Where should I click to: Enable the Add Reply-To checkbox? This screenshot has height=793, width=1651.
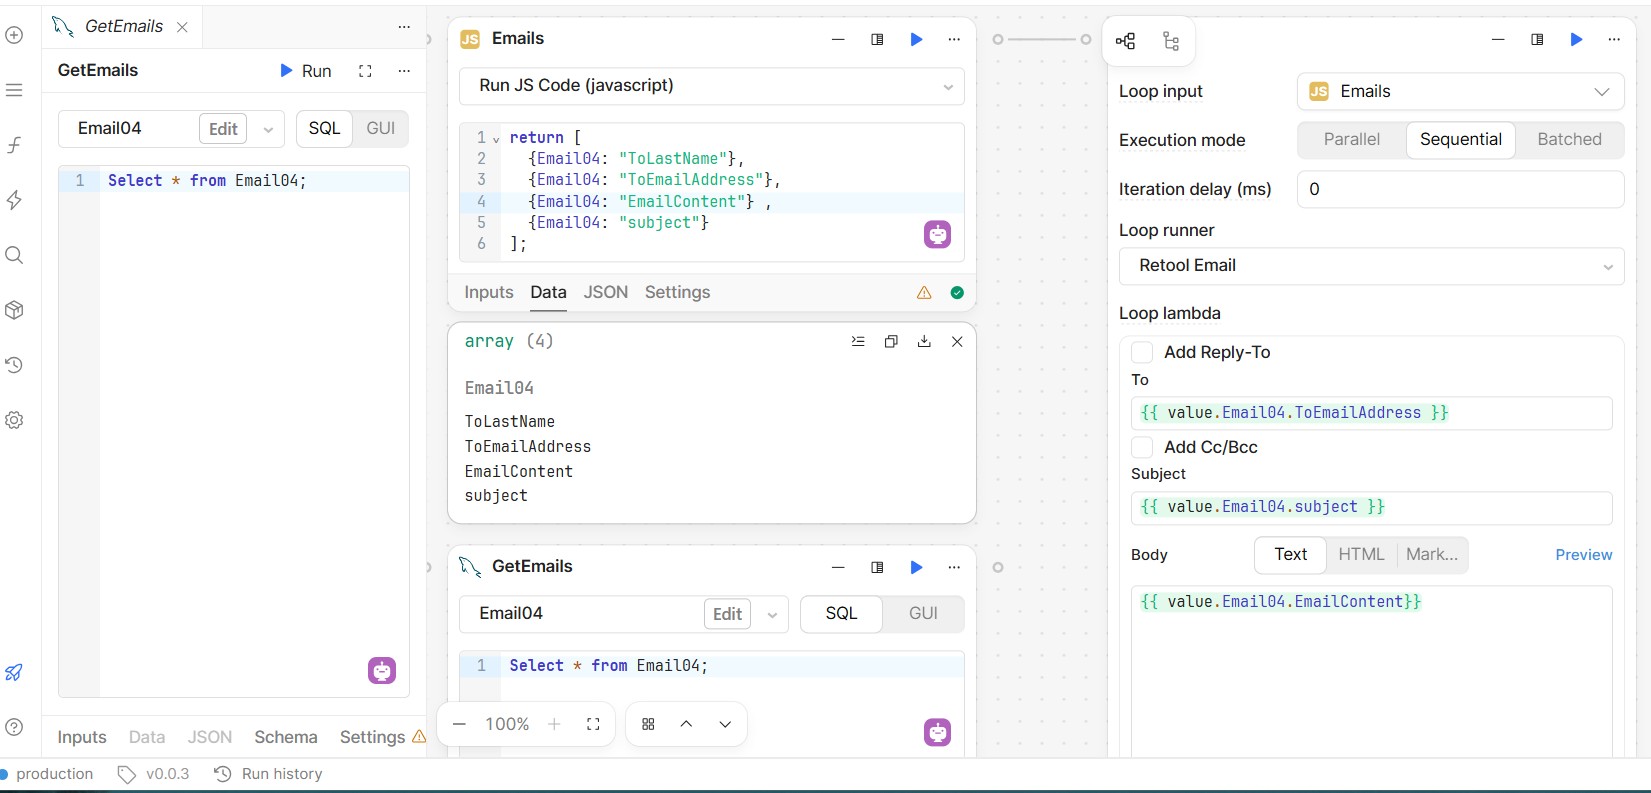pos(1142,352)
